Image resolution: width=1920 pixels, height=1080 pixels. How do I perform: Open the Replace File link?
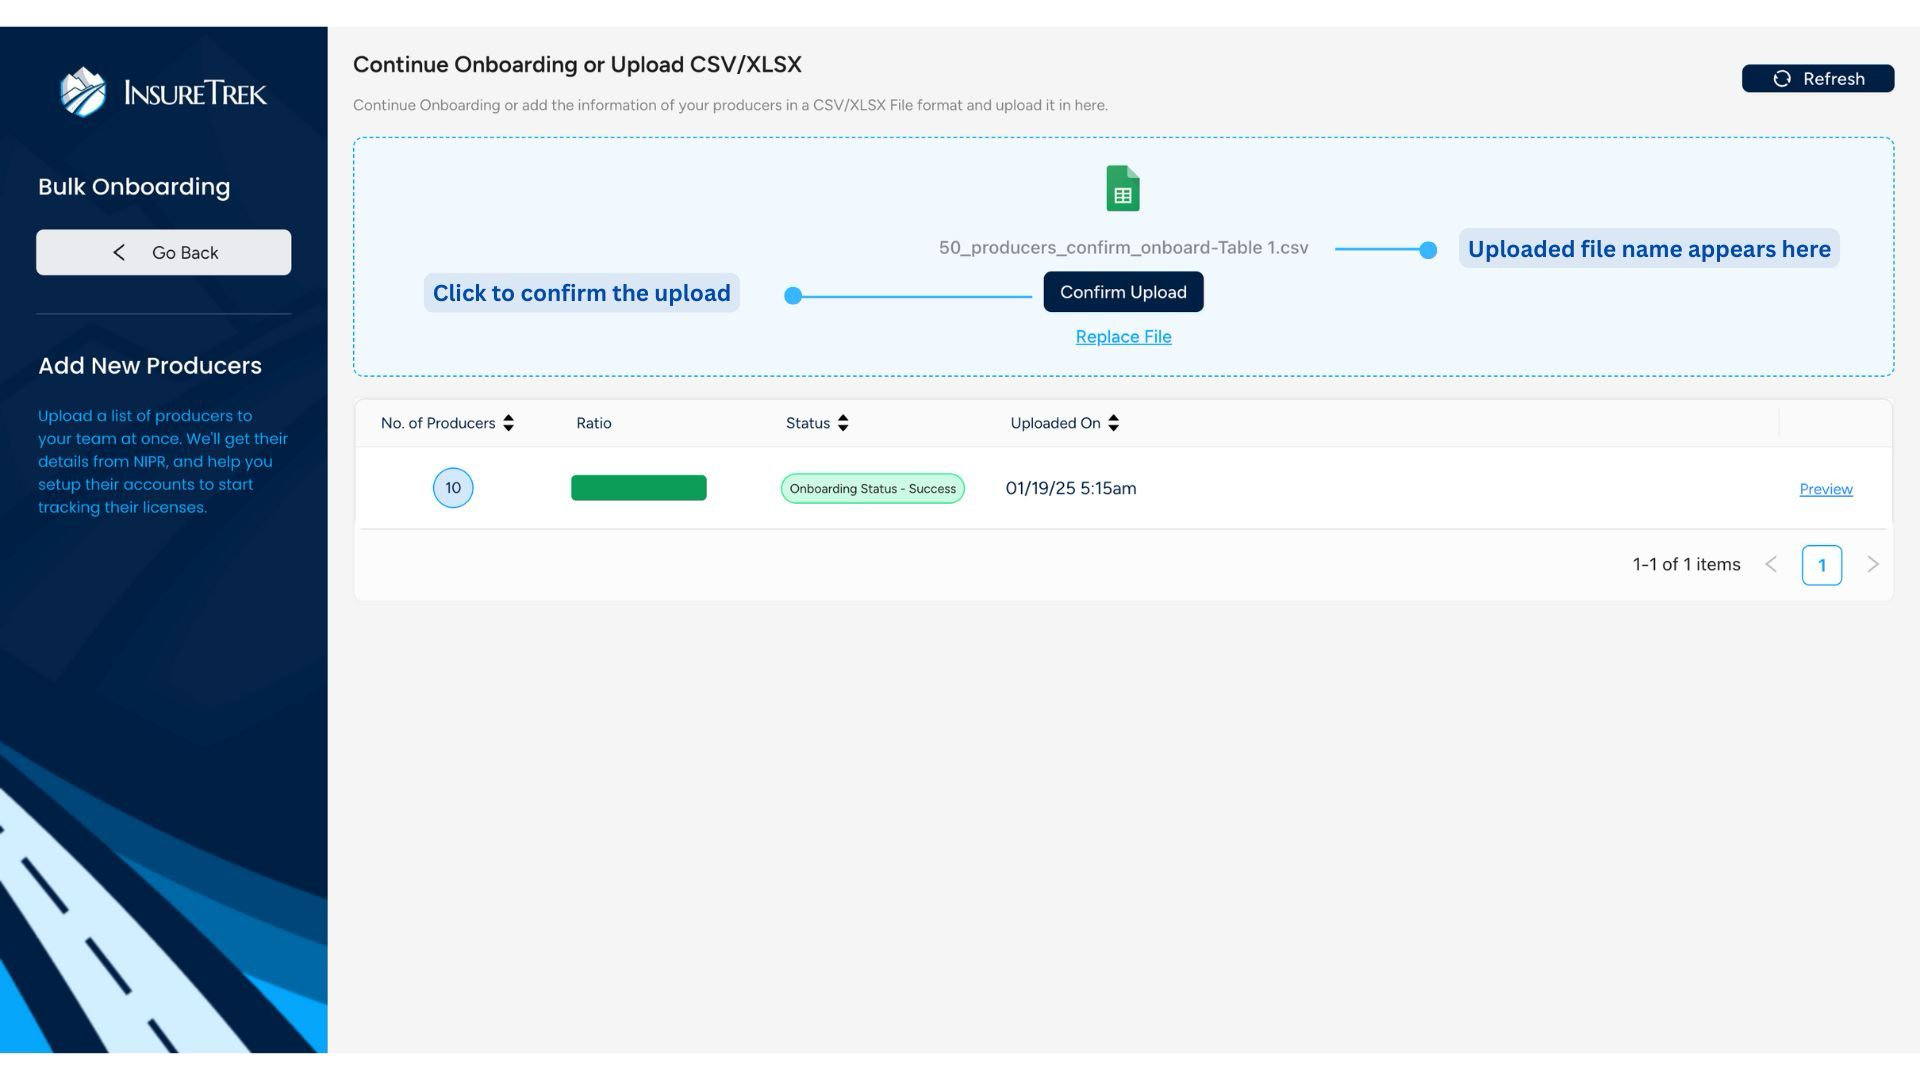pyautogui.click(x=1123, y=337)
